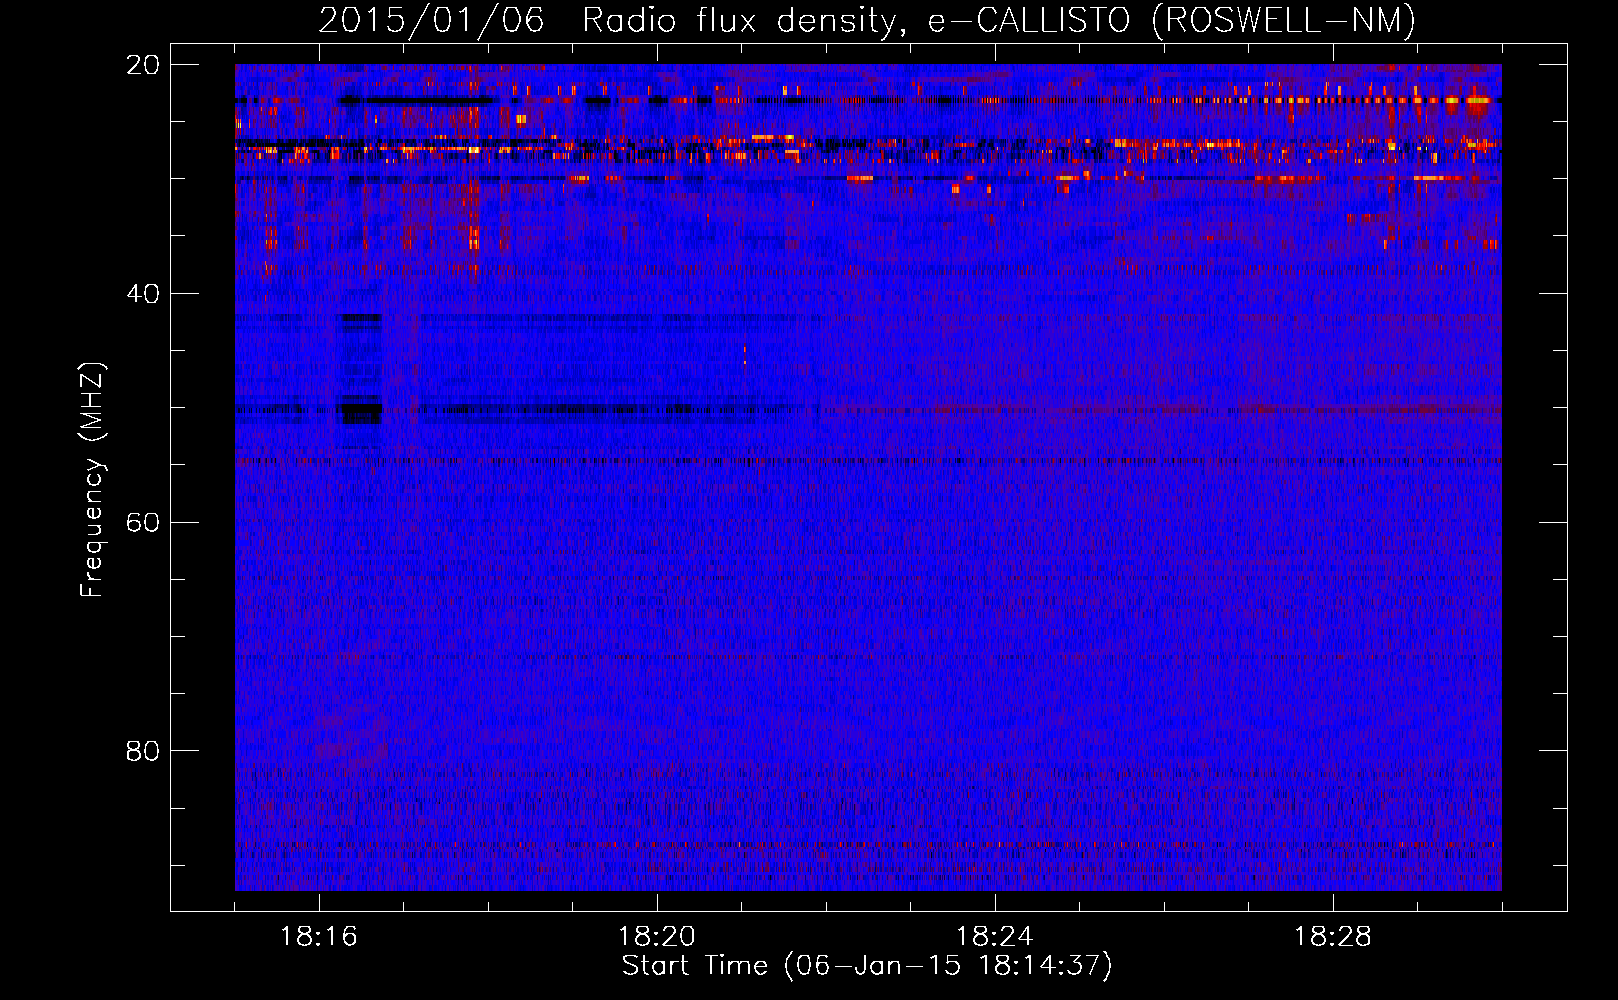Click the '20' frequency tick label
The image size is (1618, 1000).
coord(143,65)
